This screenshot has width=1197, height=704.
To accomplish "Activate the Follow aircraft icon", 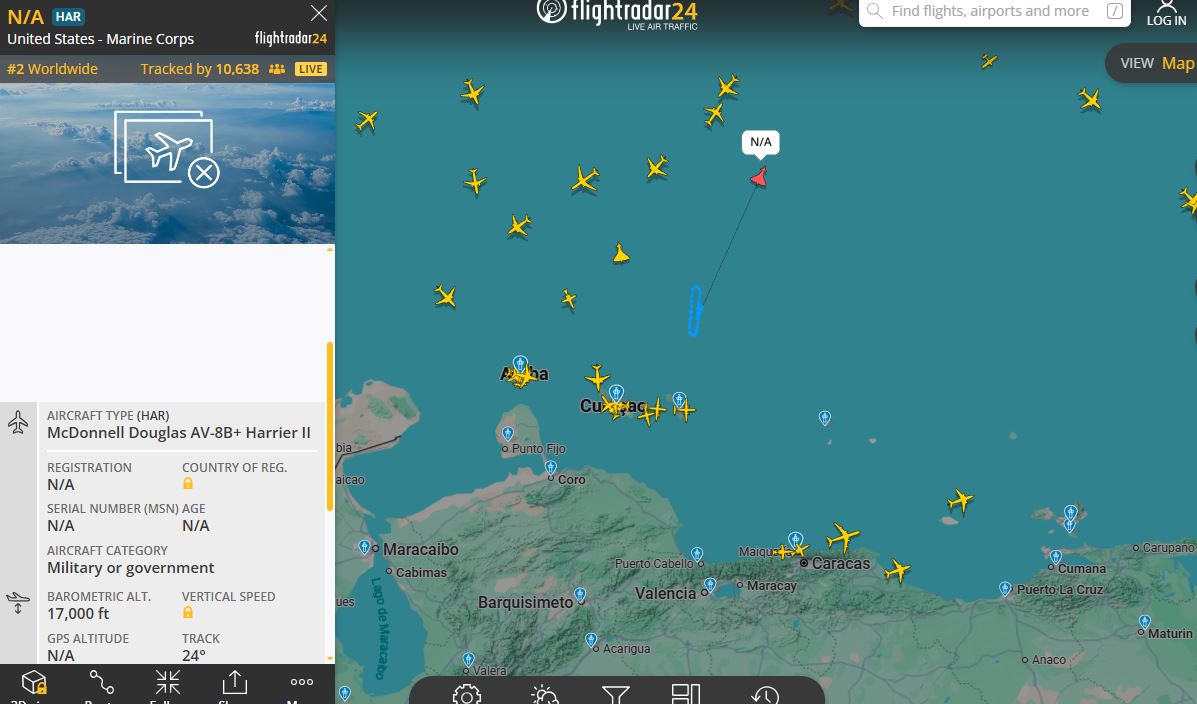I will click(x=167, y=682).
